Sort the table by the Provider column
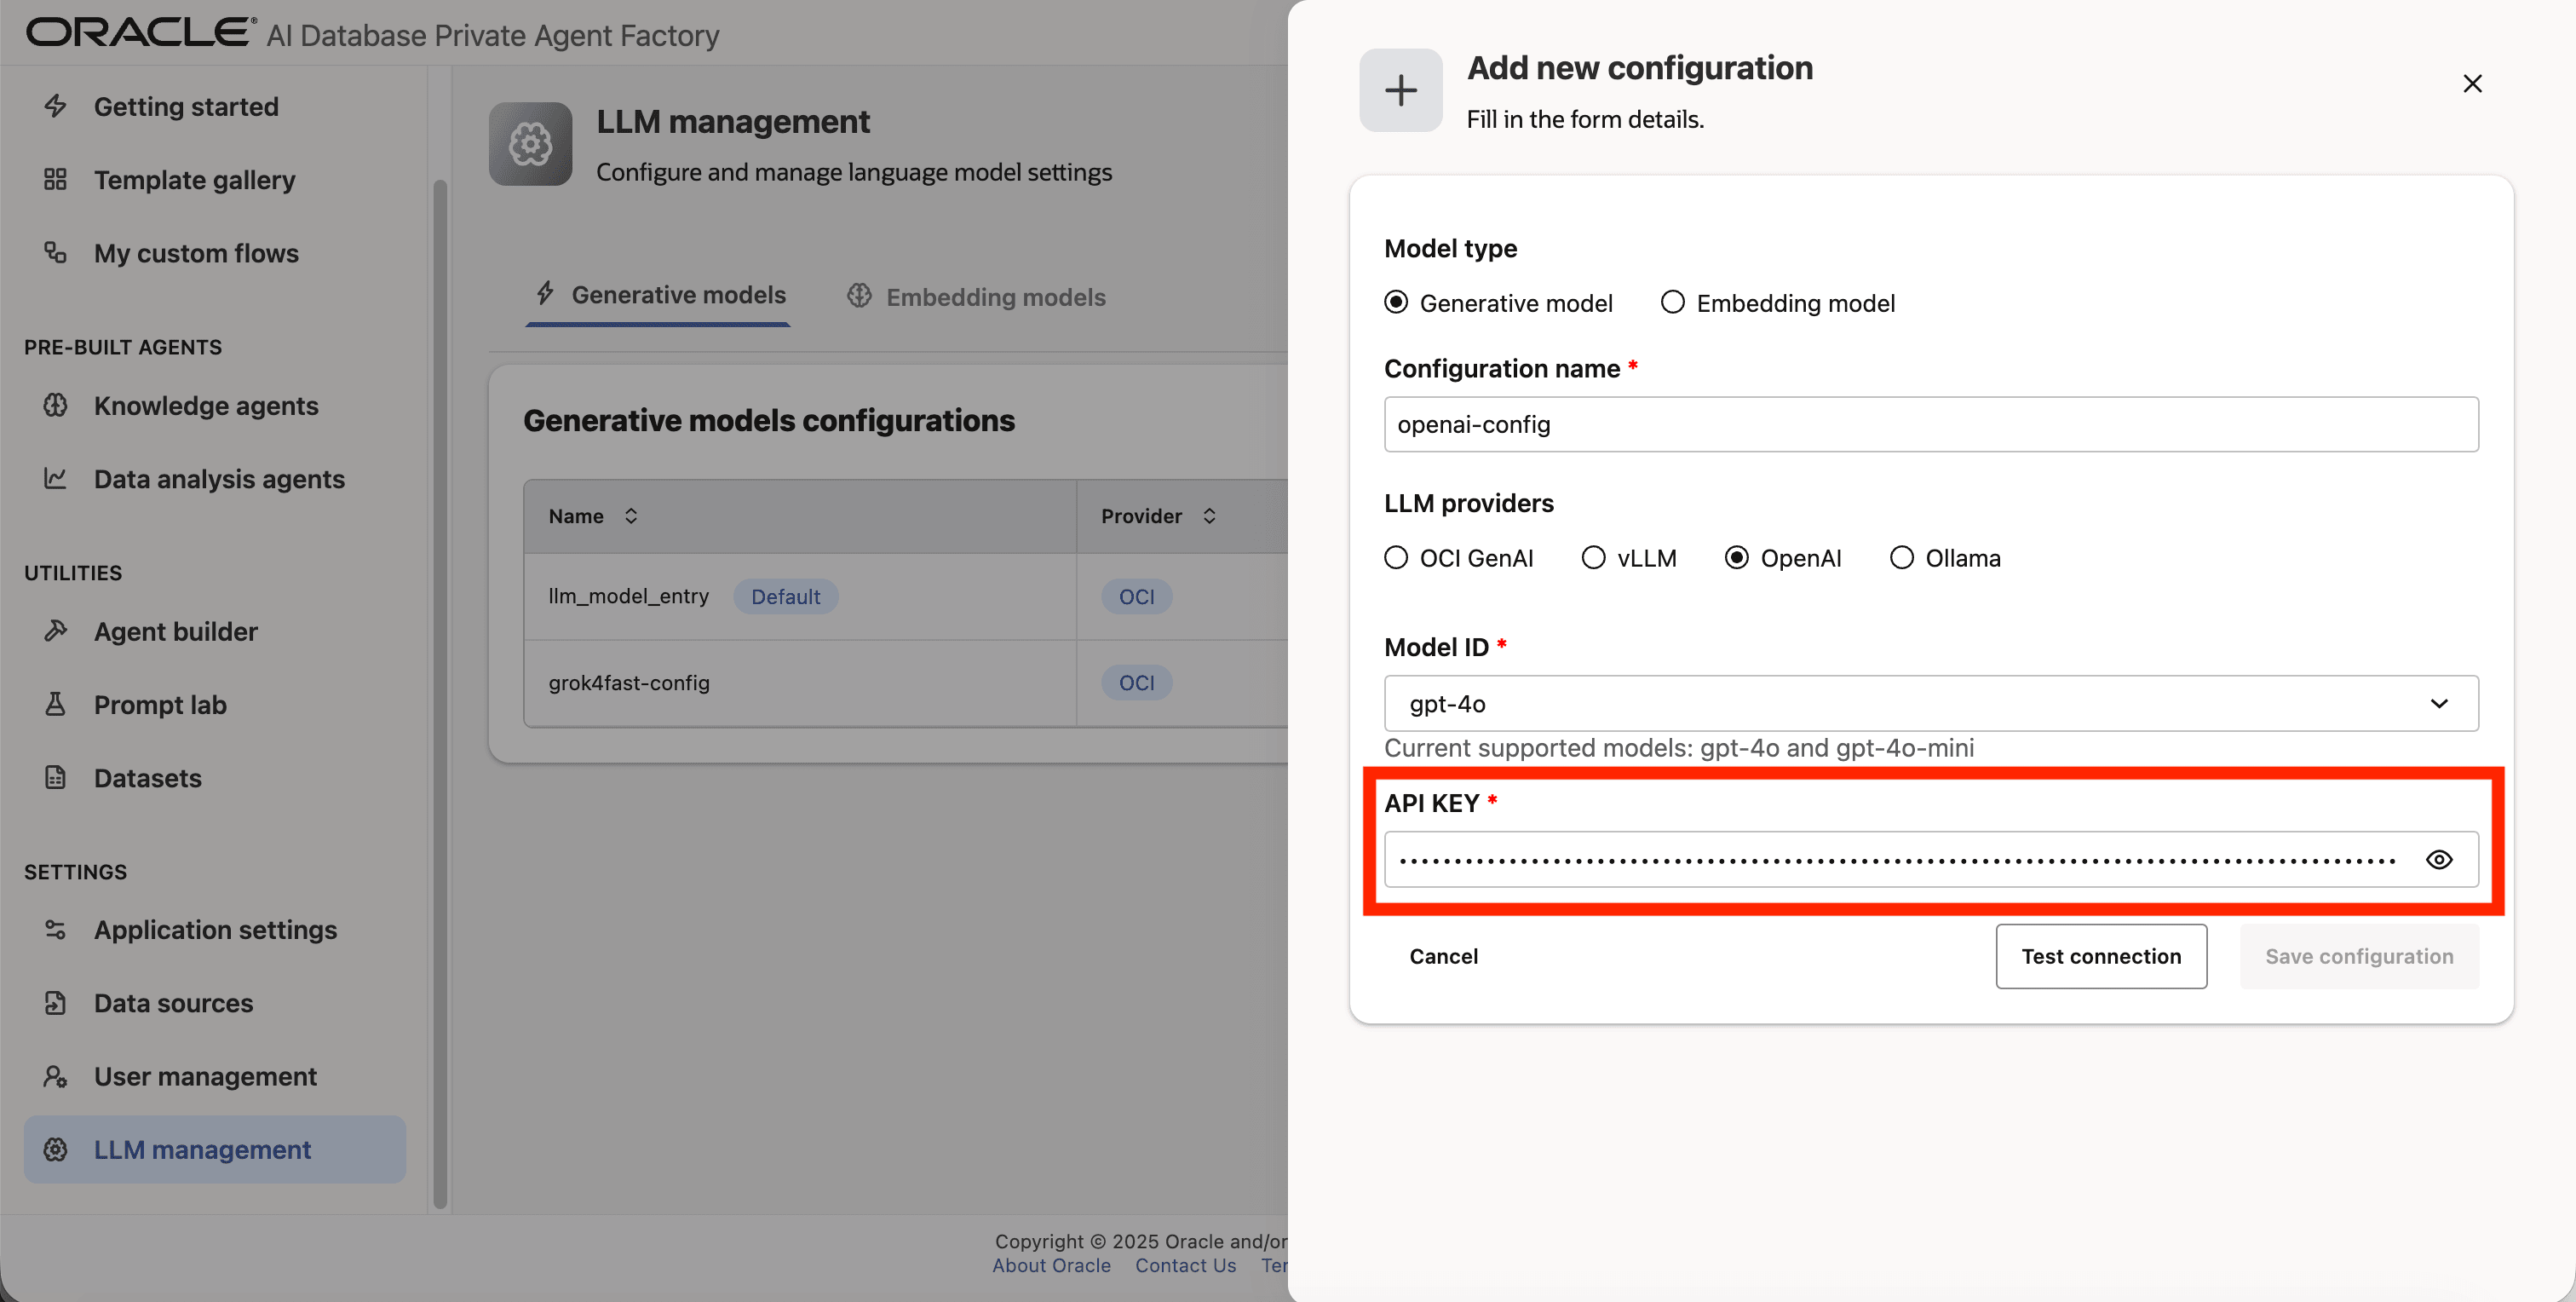This screenshot has width=2576, height=1302. pyautogui.click(x=1209, y=516)
